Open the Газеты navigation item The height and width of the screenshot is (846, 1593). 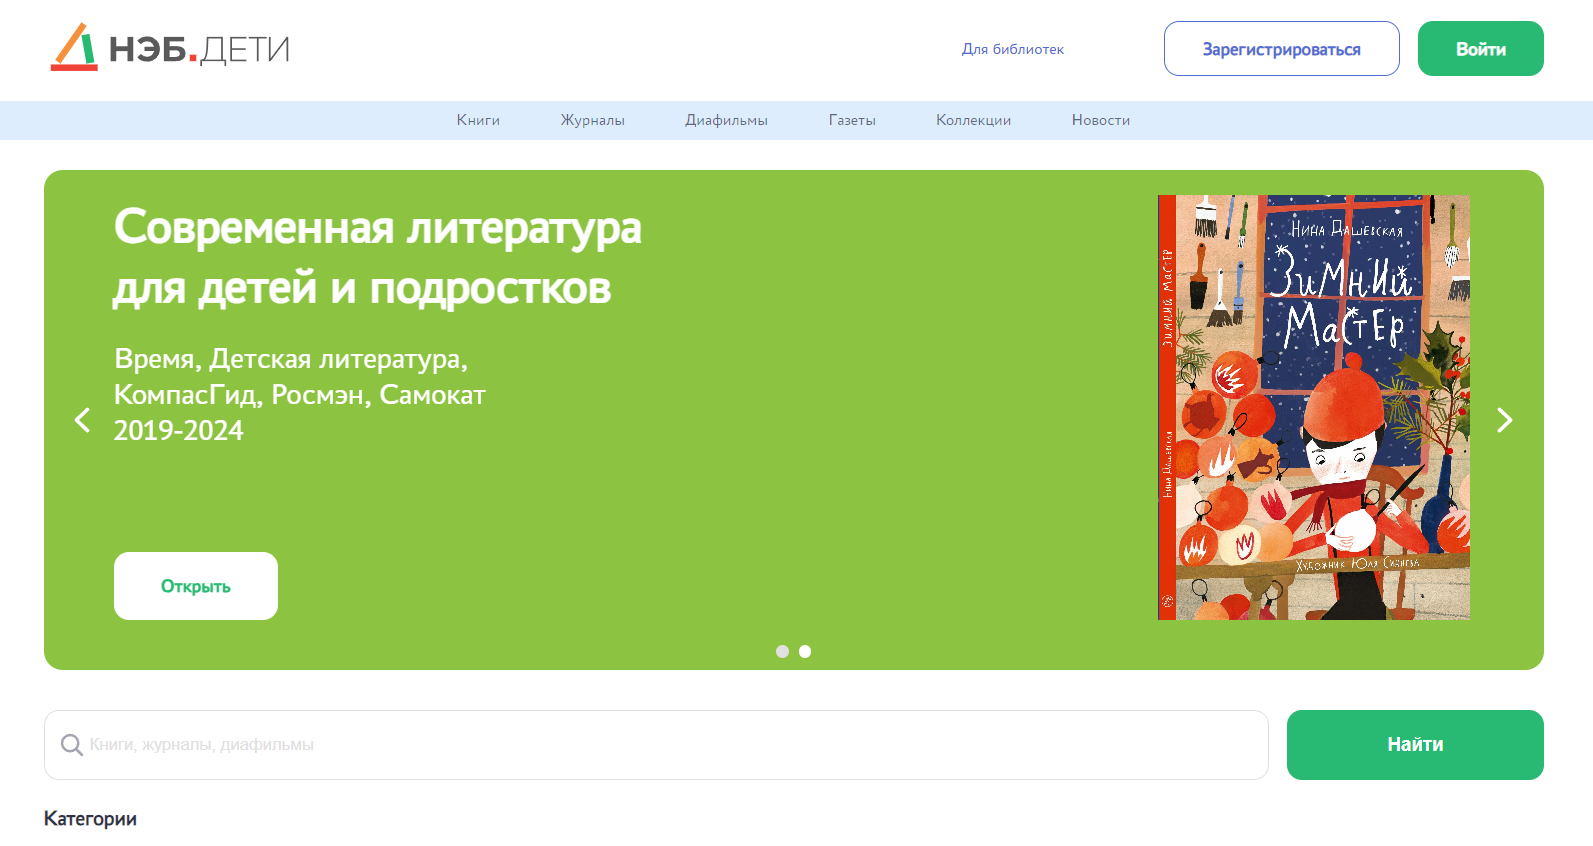tap(852, 120)
